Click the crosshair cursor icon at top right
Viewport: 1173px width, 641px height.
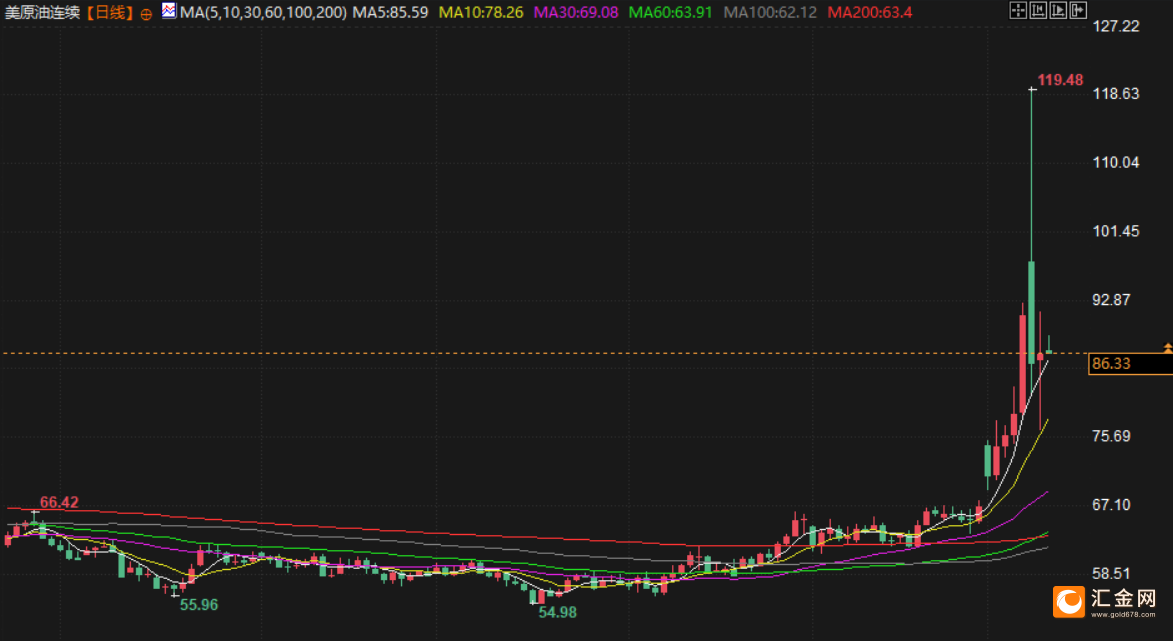coord(1018,10)
